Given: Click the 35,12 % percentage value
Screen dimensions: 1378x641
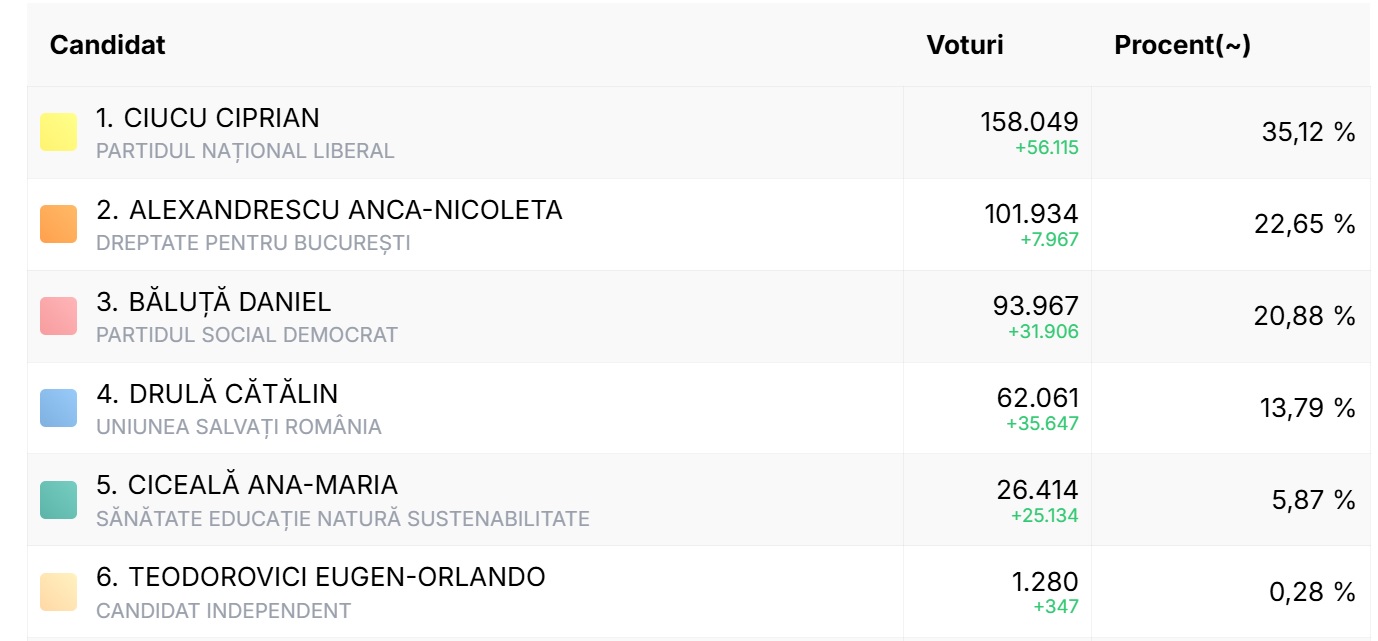Looking at the screenshot, I should (x=1308, y=132).
